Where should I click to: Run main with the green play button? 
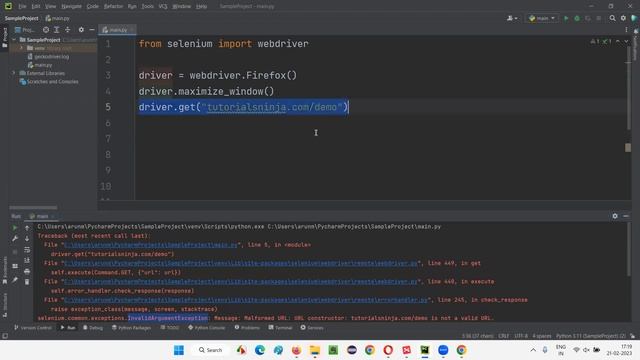click(x=566, y=18)
